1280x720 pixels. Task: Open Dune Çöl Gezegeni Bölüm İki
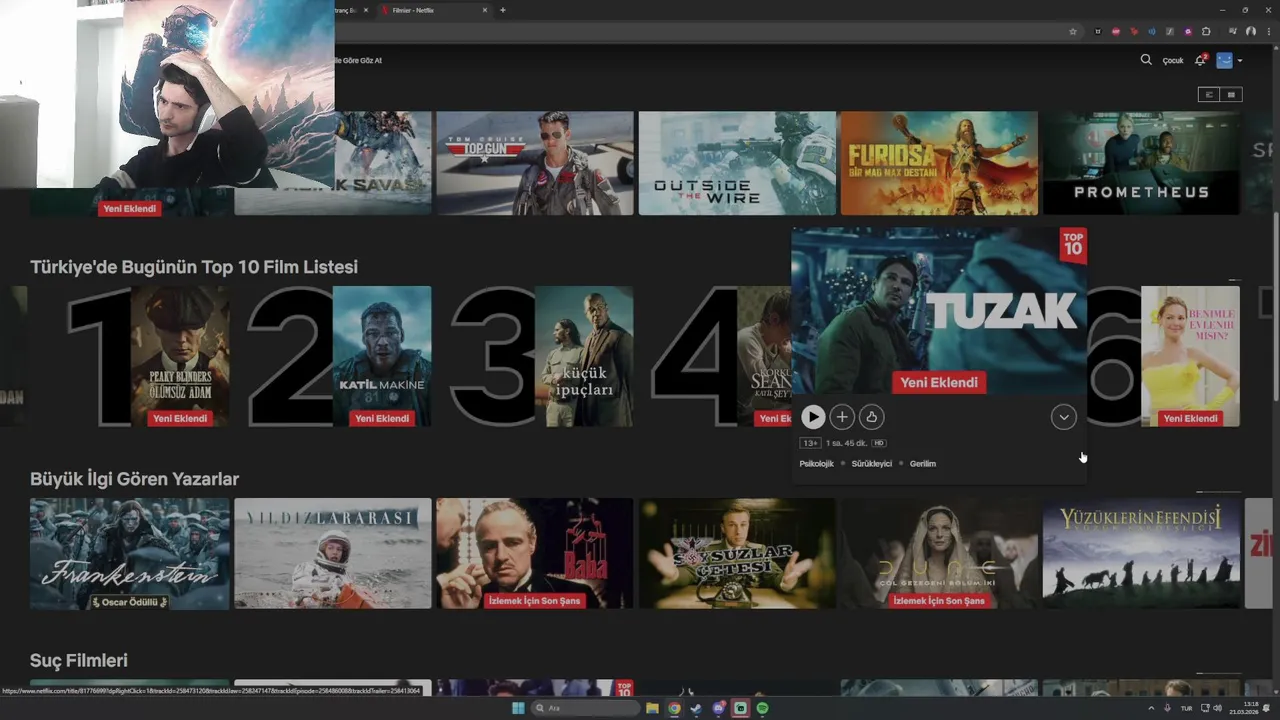(939, 553)
